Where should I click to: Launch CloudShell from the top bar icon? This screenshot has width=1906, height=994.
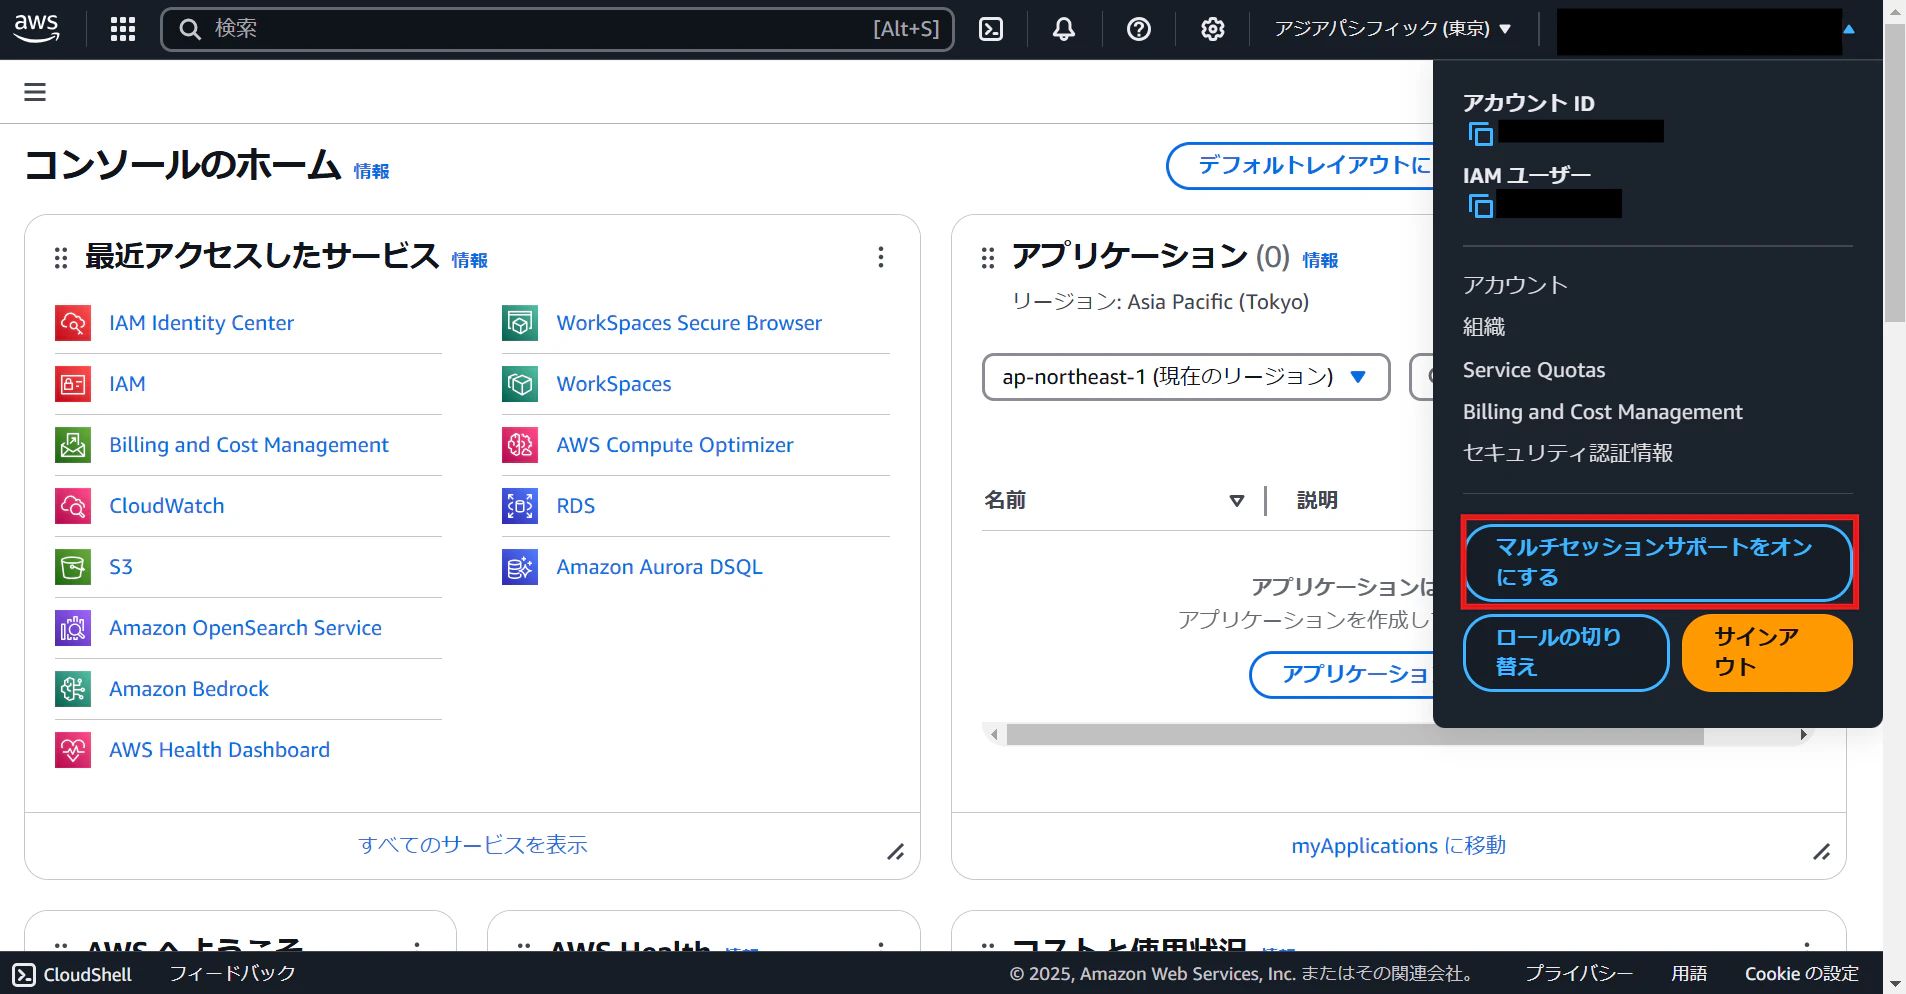click(x=991, y=29)
